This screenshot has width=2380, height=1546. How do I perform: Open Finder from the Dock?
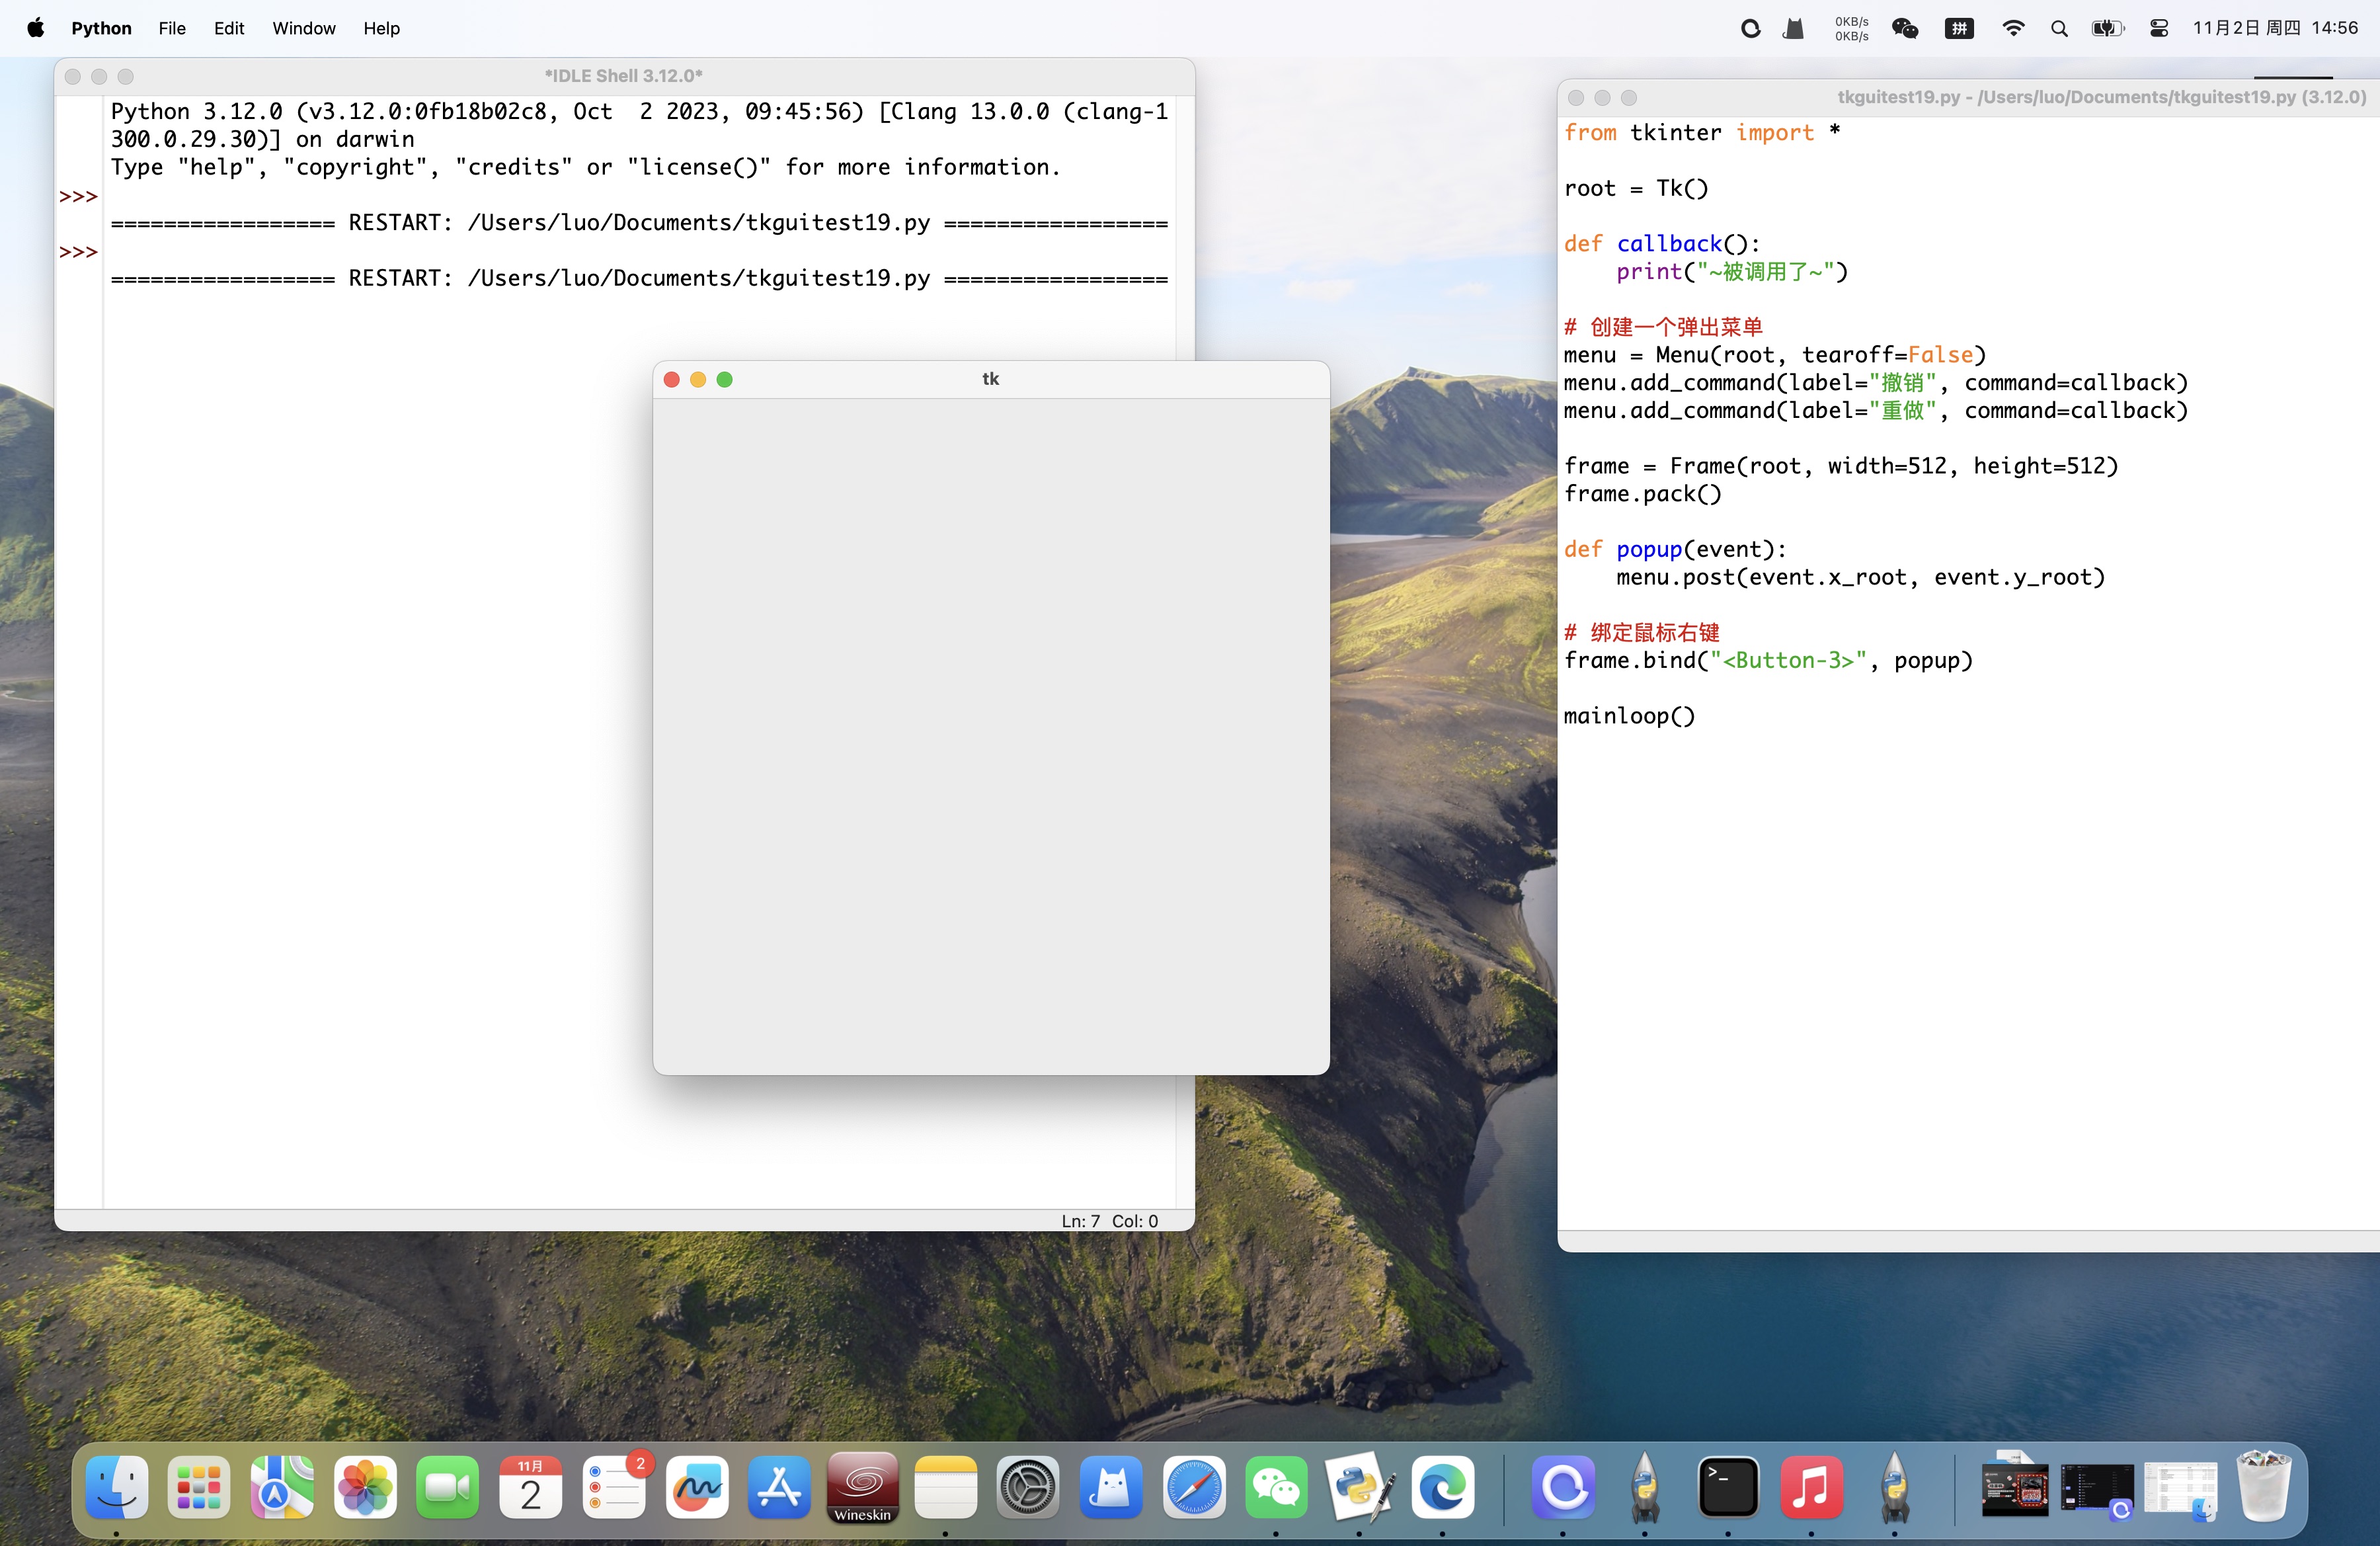tap(117, 1487)
